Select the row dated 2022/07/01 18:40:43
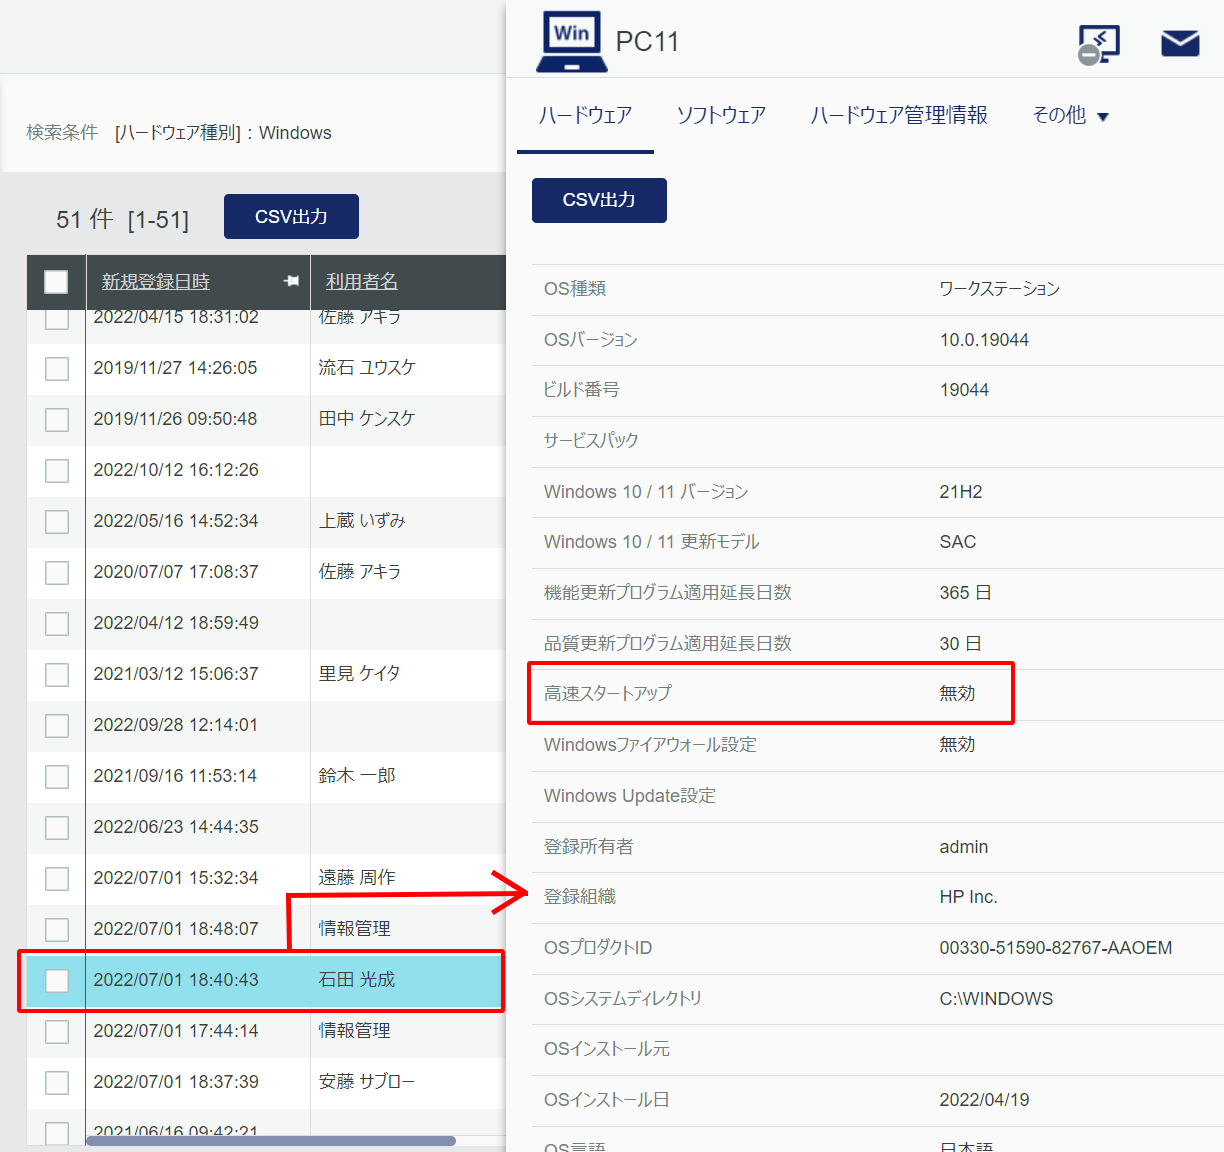The height and width of the screenshot is (1152, 1224). coord(265,980)
